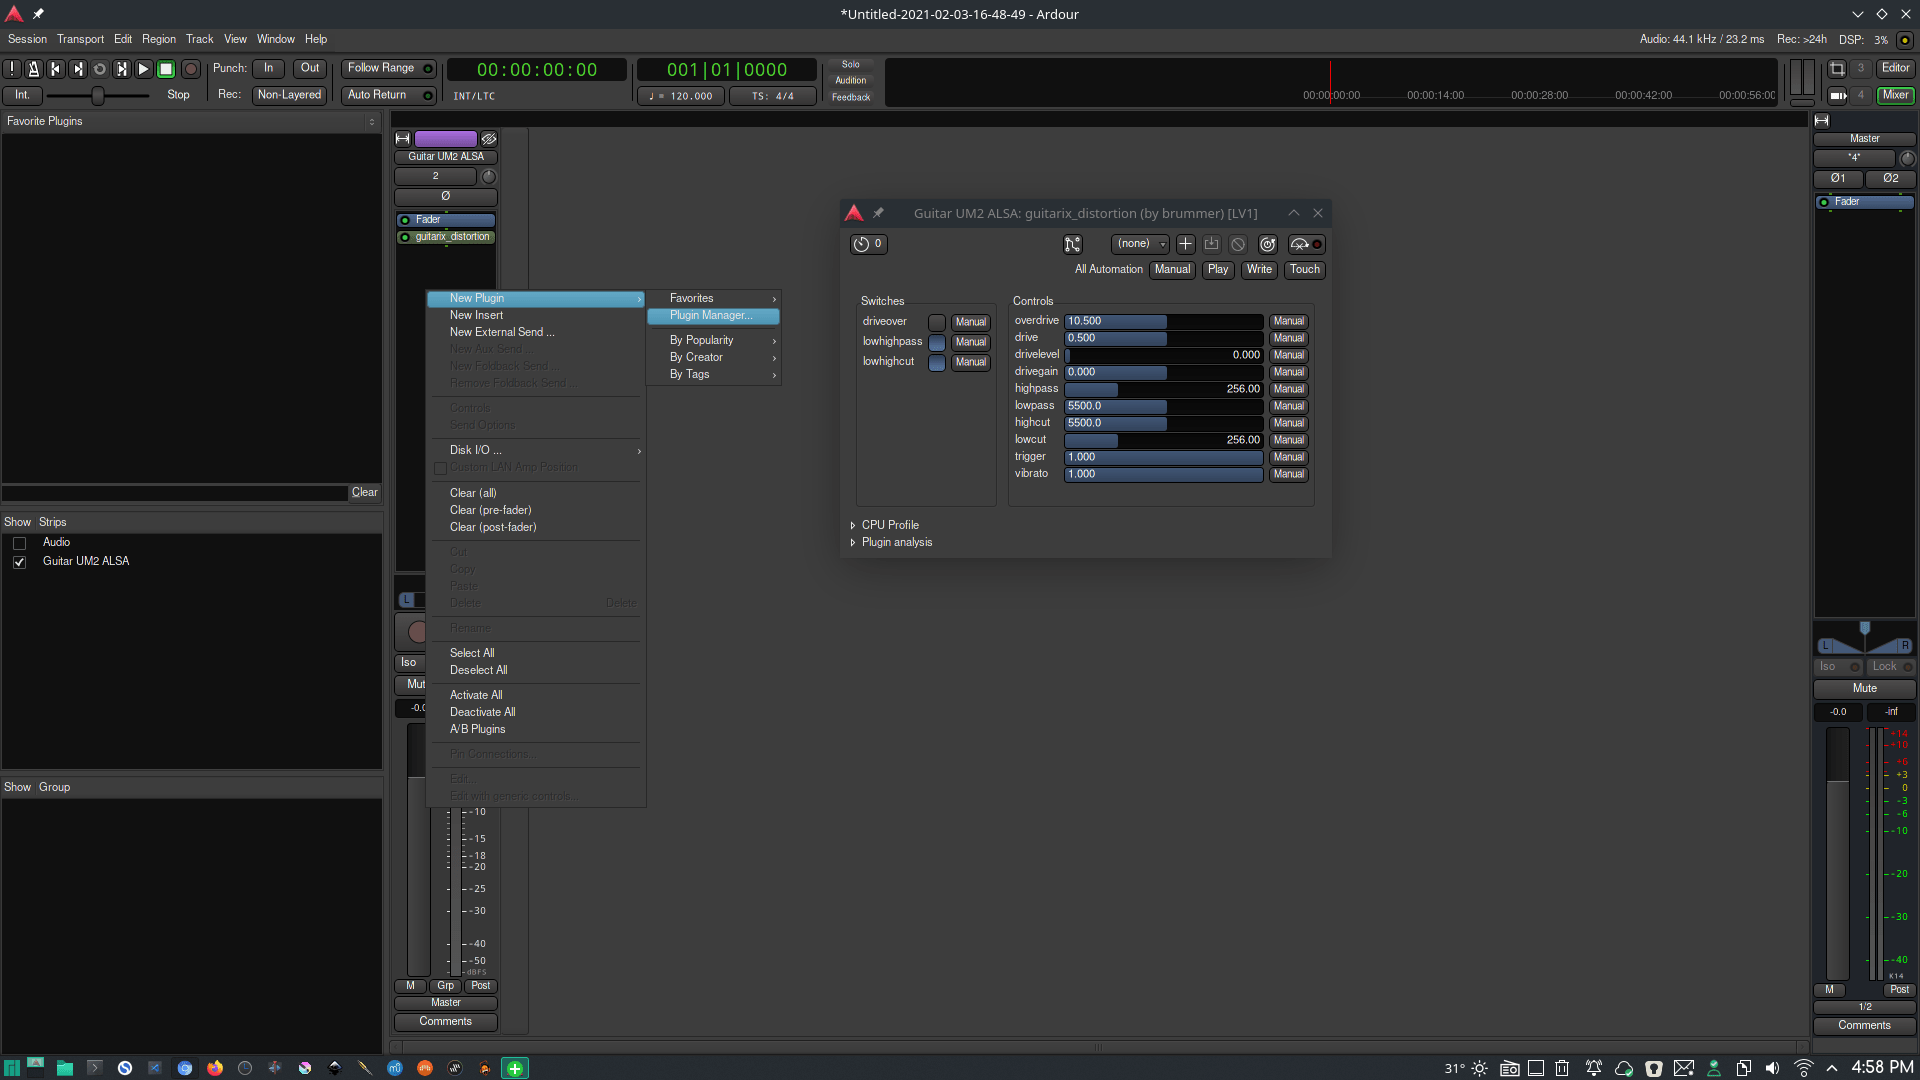Open the Transport menu

[x=80, y=39]
